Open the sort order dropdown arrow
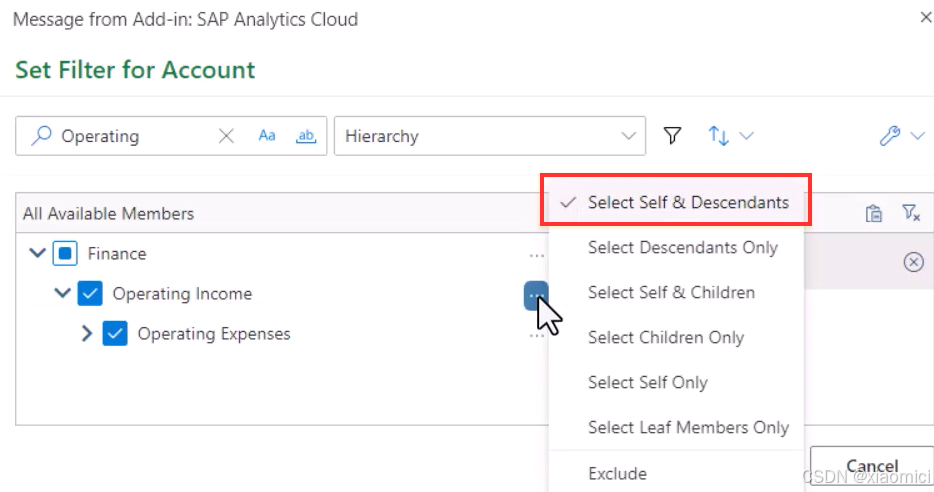Image resolution: width=934 pixels, height=492 pixels. 746,136
